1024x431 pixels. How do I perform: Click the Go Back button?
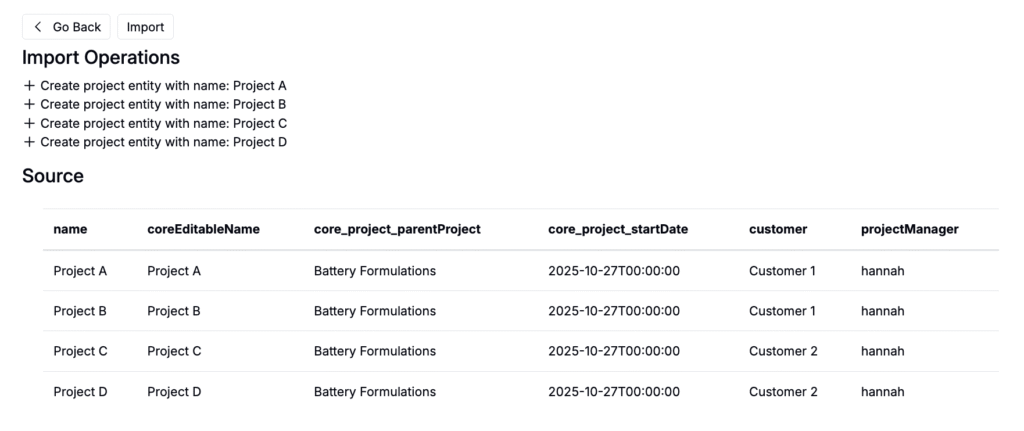(66, 27)
